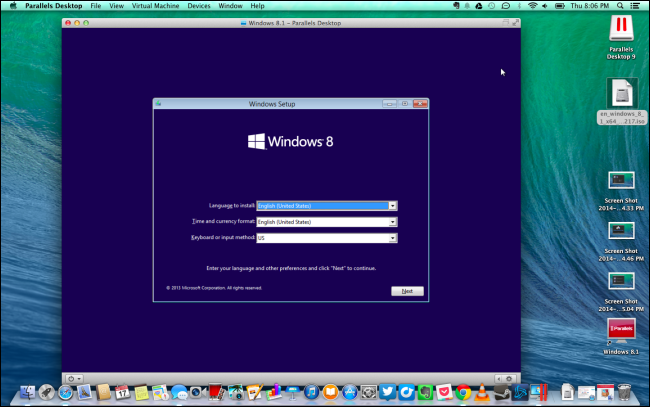Viewport: 650px width, 407px height.
Task: Click Coherence mode icon in Parallels title bar
Action: (505, 23)
